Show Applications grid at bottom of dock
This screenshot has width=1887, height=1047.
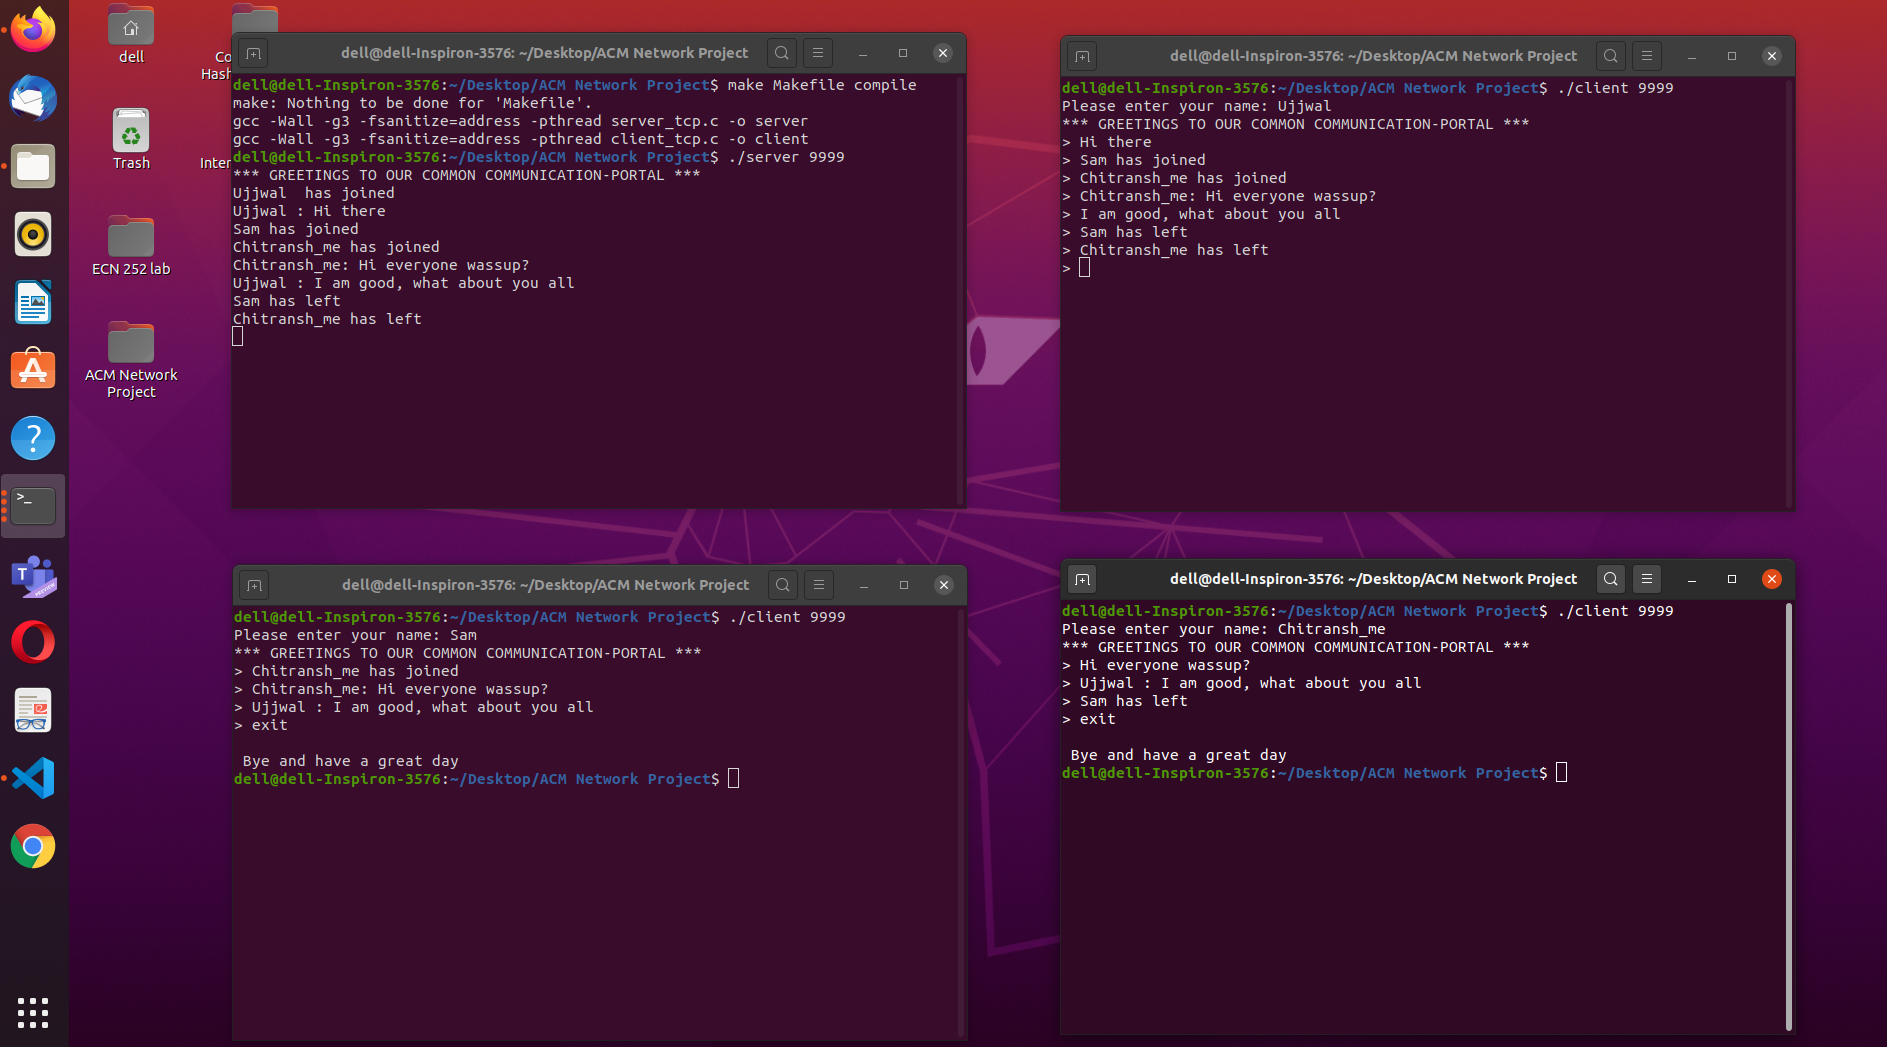click(x=33, y=1013)
